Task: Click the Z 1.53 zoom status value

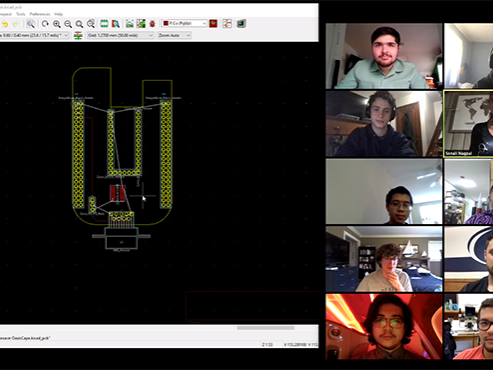Action: pyautogui.click(x=267, y=344)
